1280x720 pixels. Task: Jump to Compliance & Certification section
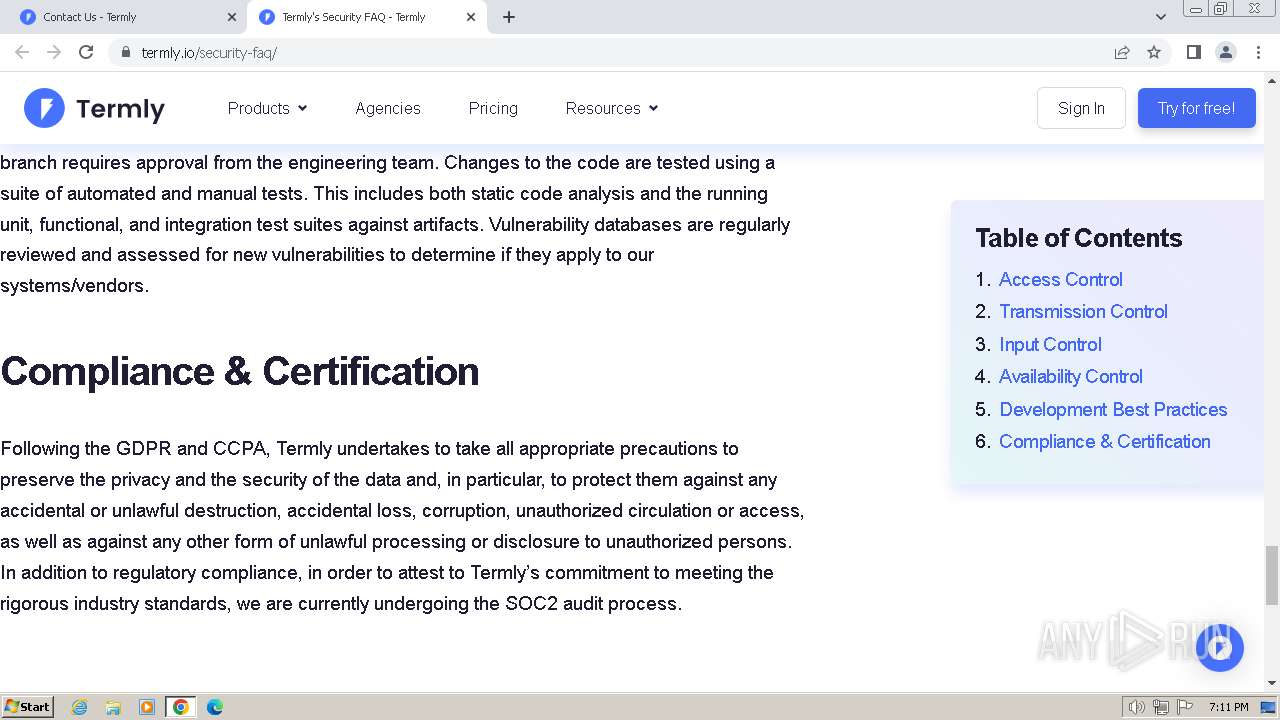[x=1104, y=441]
